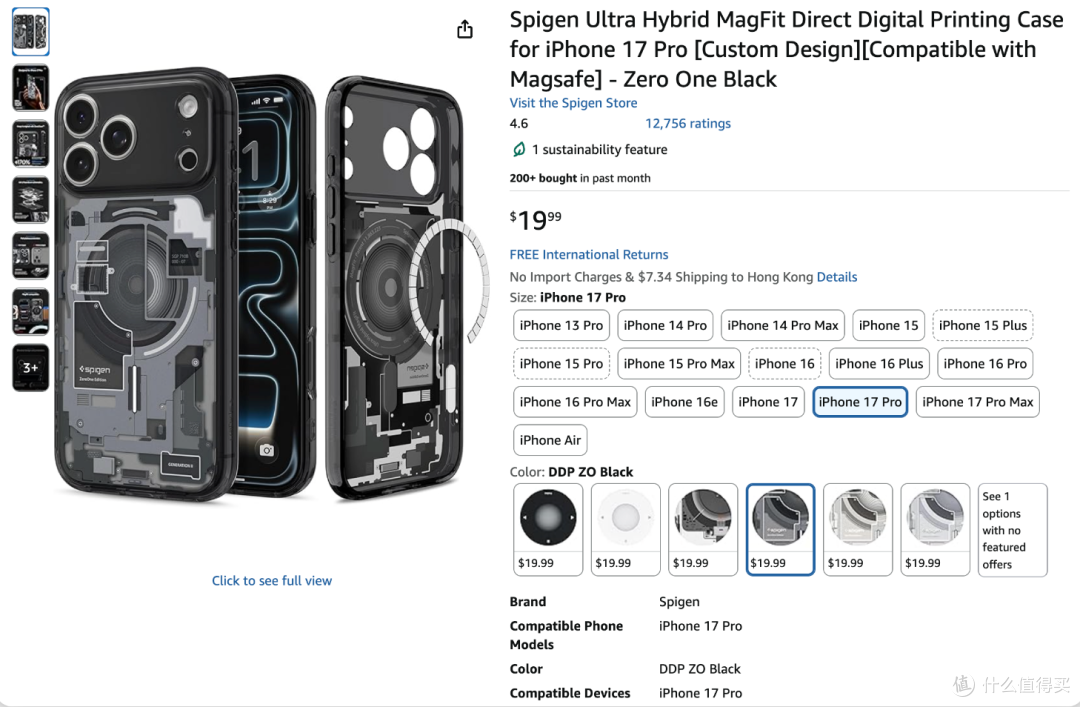
Task: Expand See 1 options with no featured offers
Action: pyautogui.click(x=1012, y=529)
